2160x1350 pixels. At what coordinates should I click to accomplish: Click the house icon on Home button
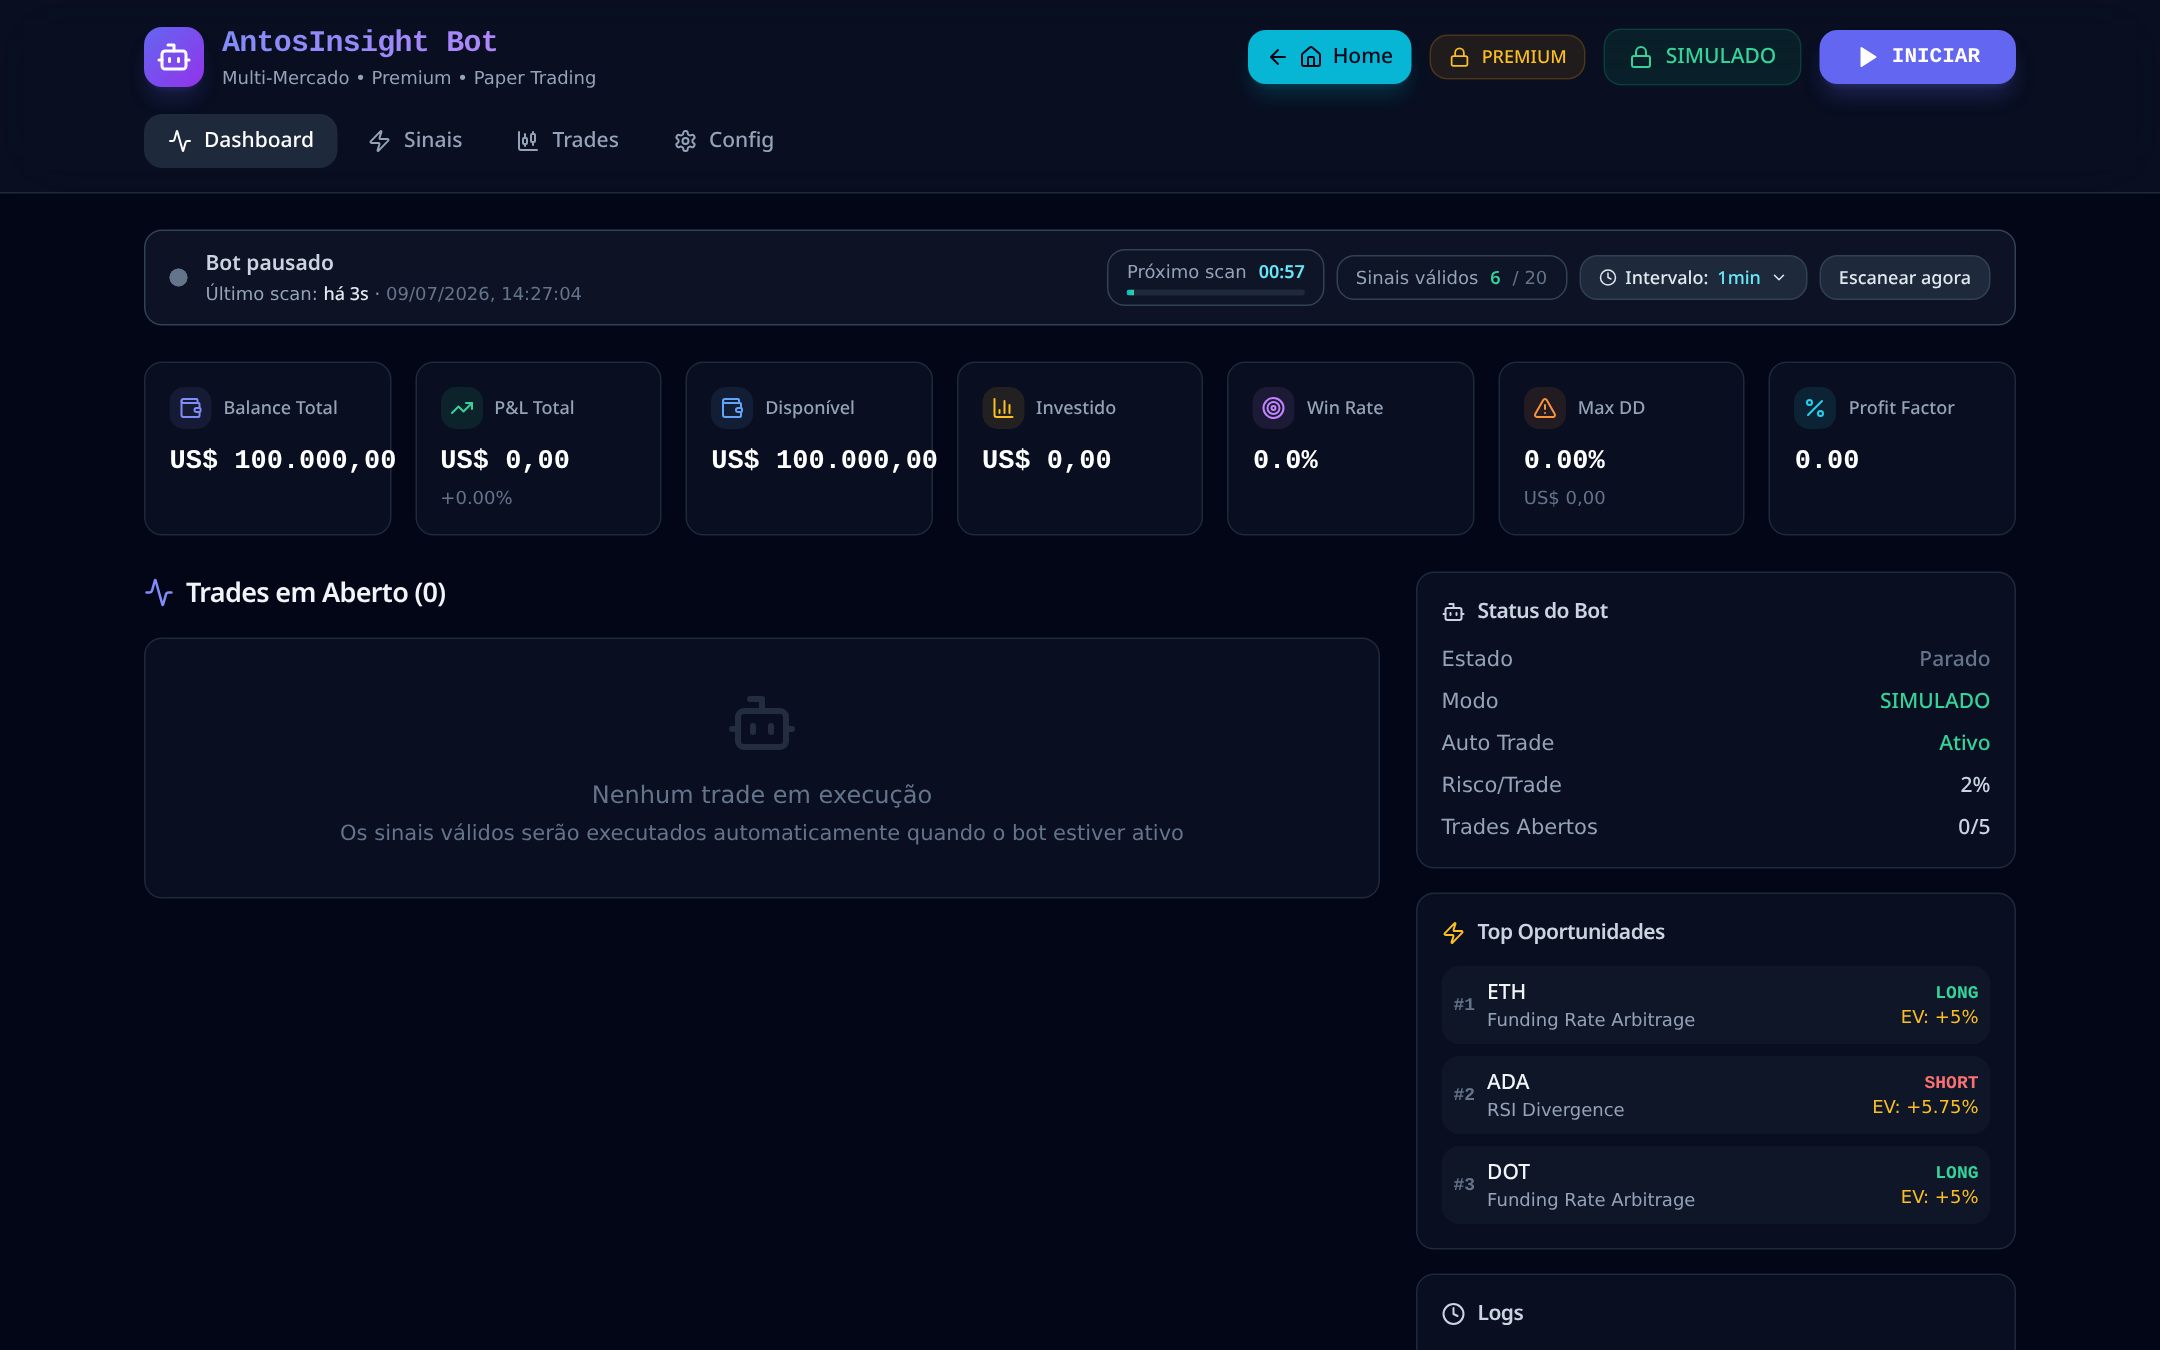point(1311,57)
